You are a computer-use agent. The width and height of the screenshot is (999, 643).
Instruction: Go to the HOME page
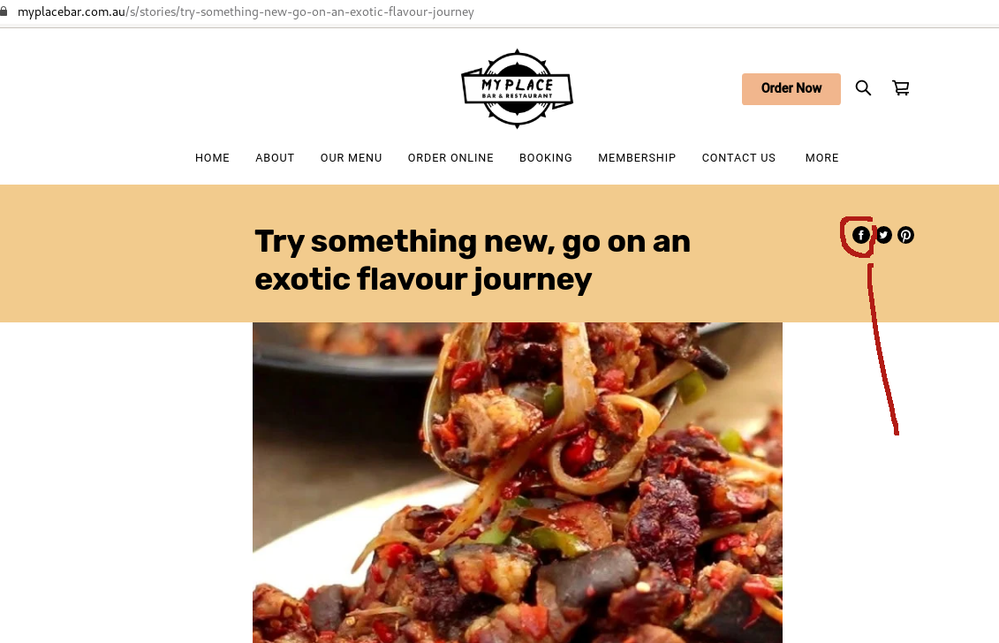(x=212, y=157)
